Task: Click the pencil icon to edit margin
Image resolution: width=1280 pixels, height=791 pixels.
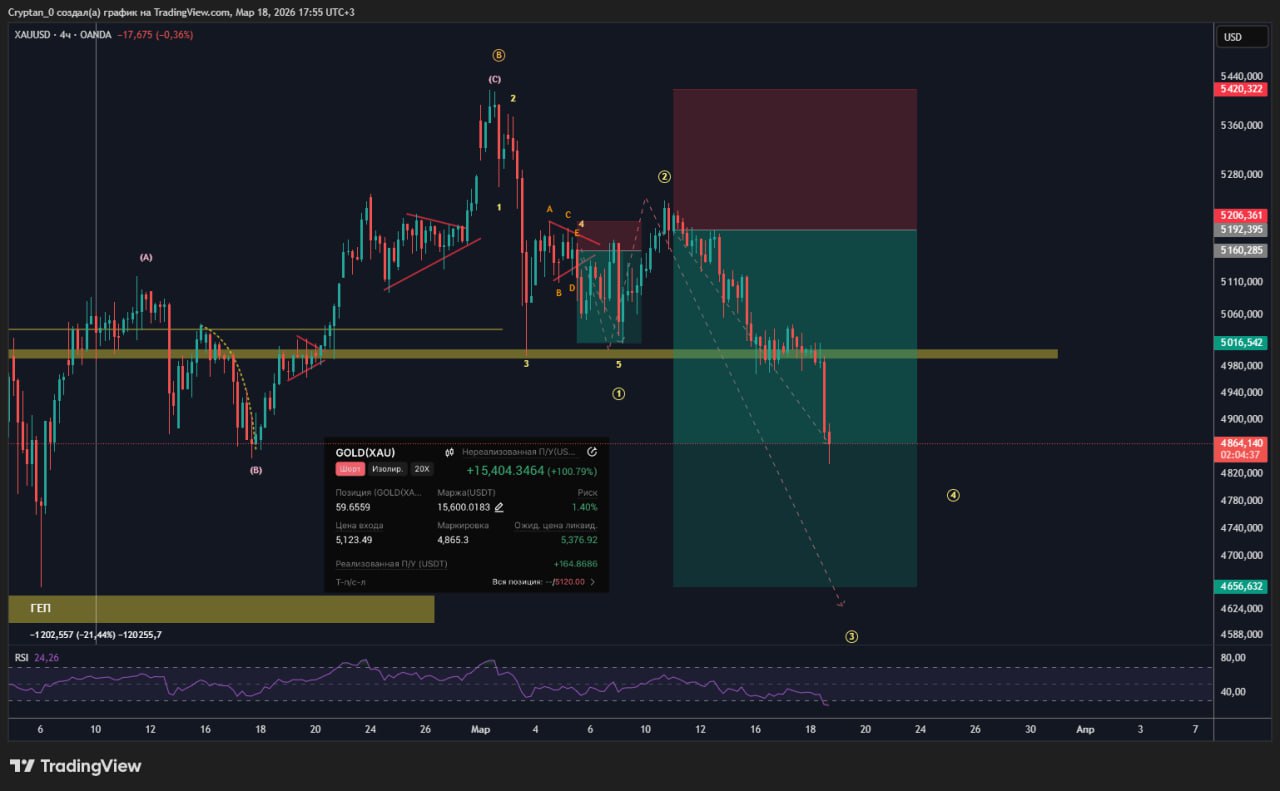Action: [x=499, y=507]
